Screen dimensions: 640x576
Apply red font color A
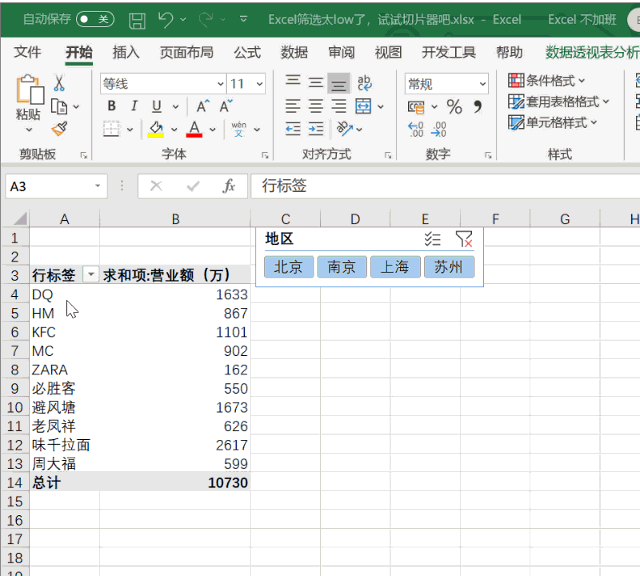point(194,129)
